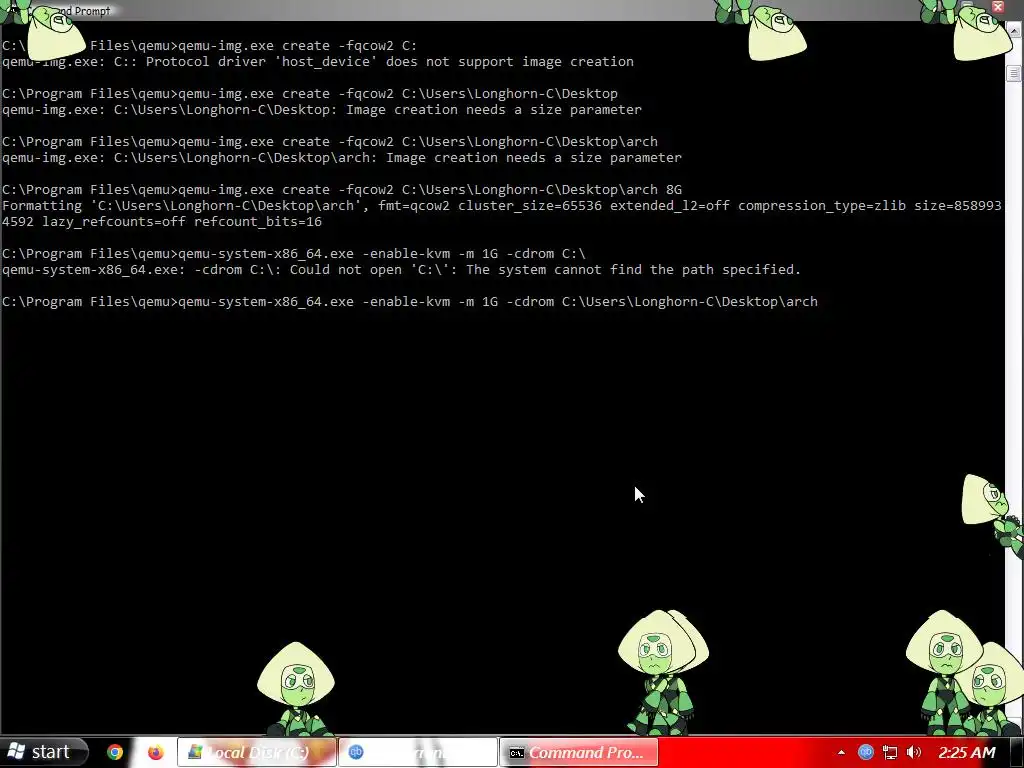Open the volume control tray icon
Screen dimensions: 1024x768
pyautogui.click(x=914, y=753)
